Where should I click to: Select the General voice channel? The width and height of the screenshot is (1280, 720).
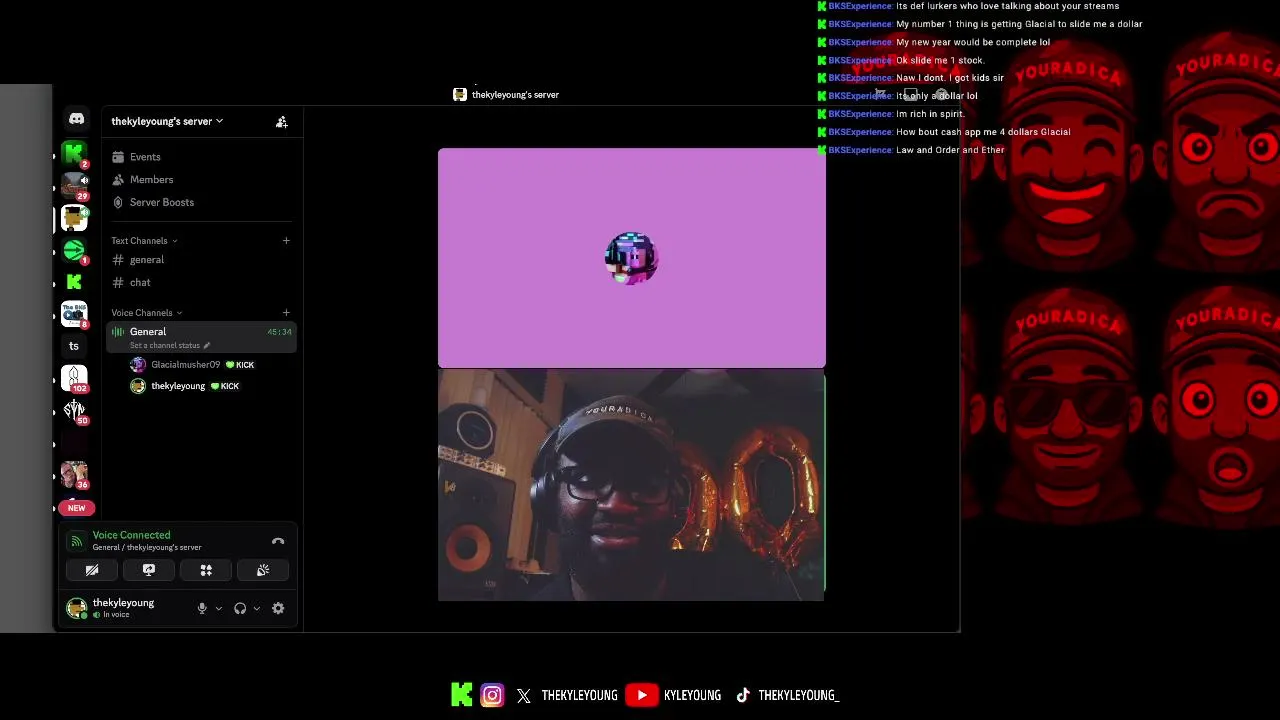coord(201,338)
